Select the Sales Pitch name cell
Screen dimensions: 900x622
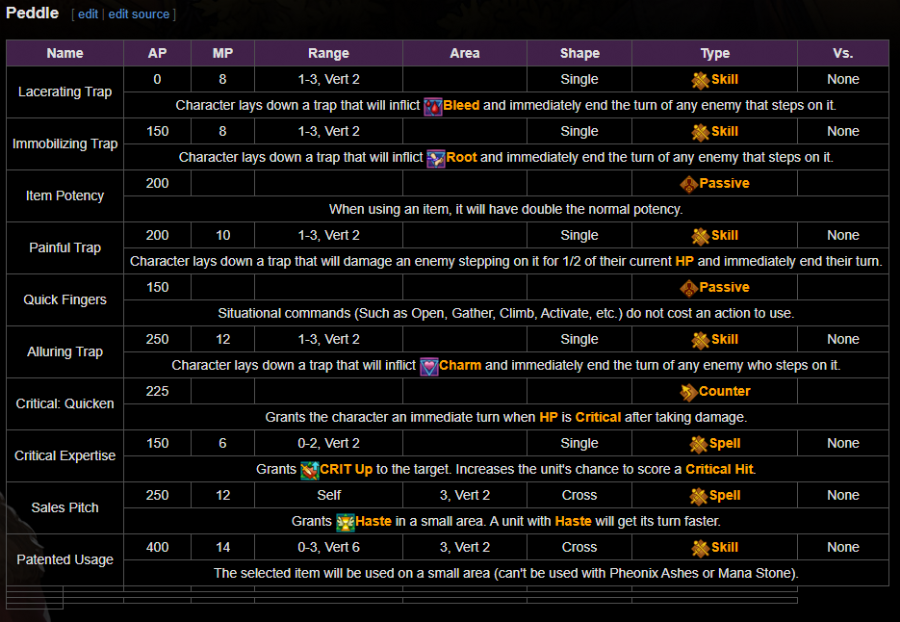(x=65, y=508)
